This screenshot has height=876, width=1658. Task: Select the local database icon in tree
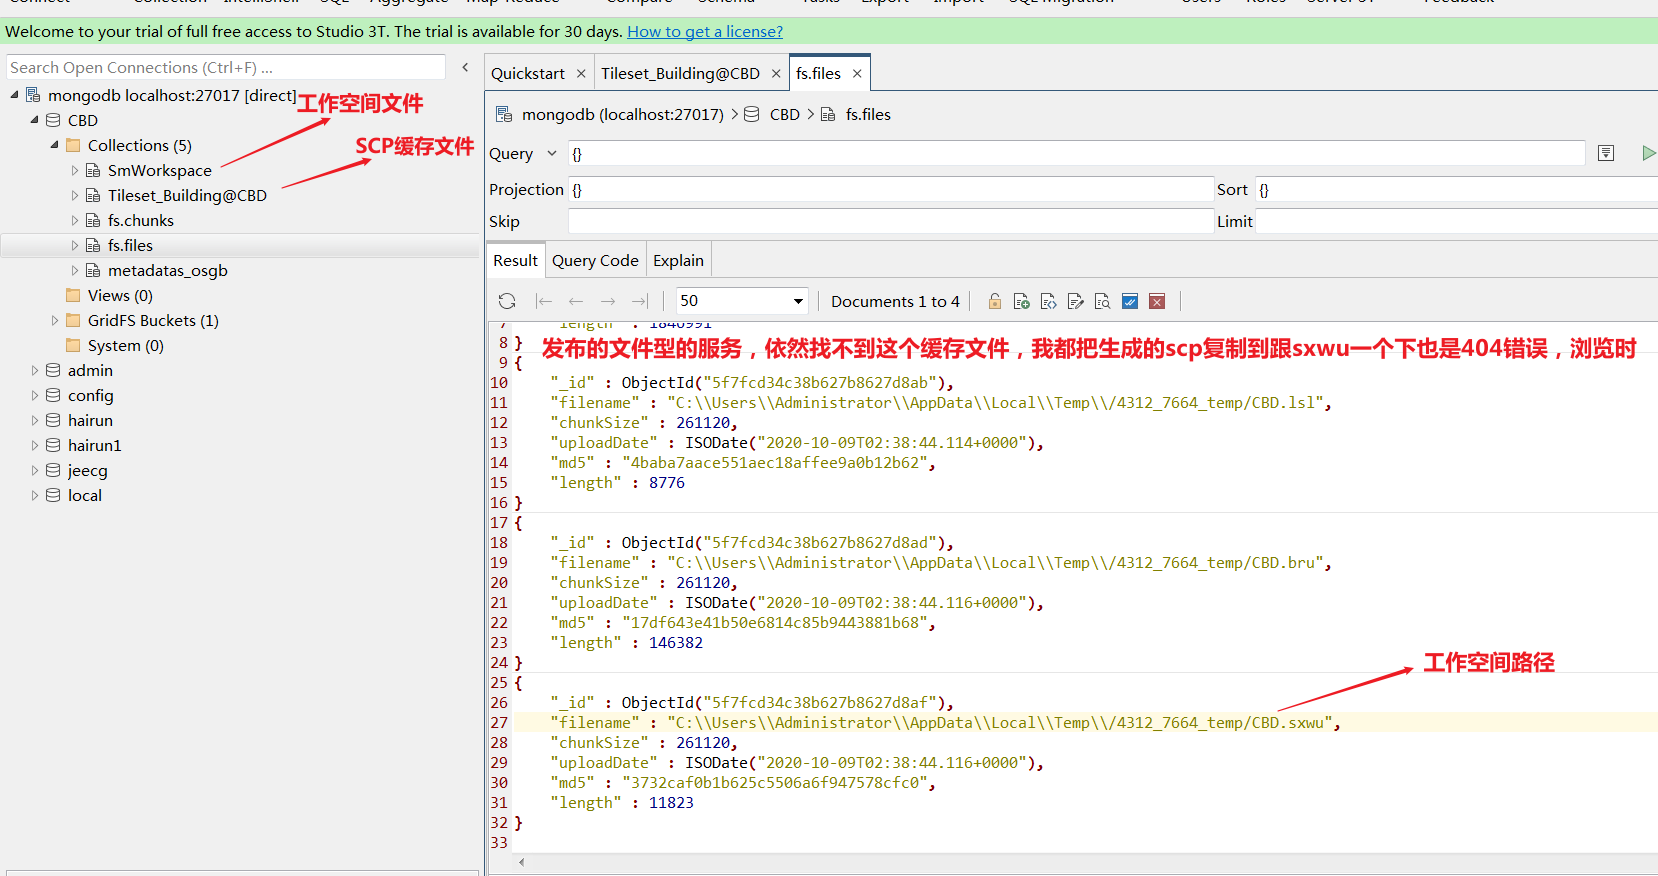click(x=53, y=495)
